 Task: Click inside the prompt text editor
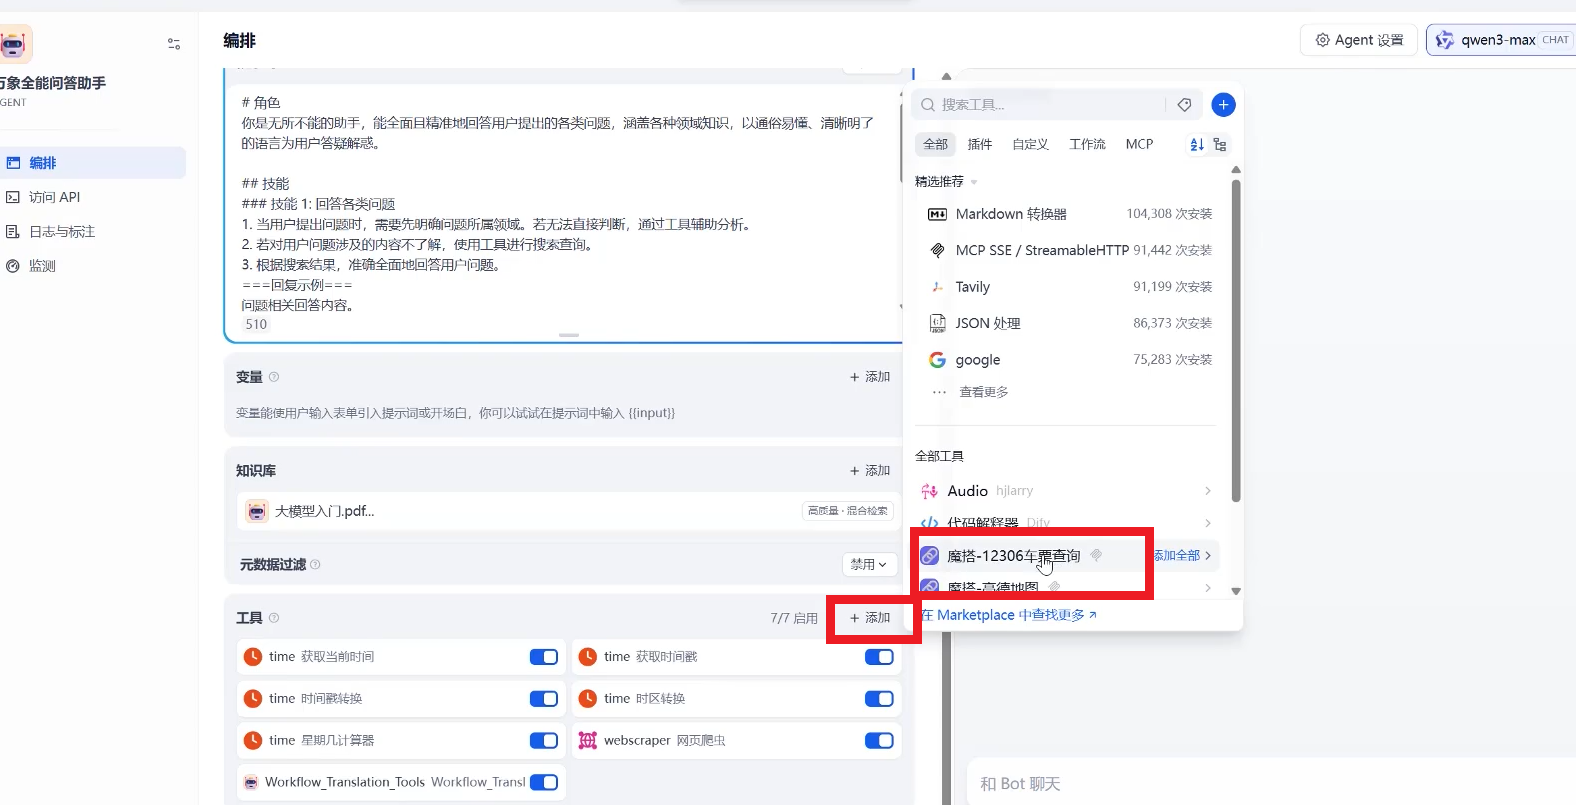pyautogui.click(x=565, y=205)
